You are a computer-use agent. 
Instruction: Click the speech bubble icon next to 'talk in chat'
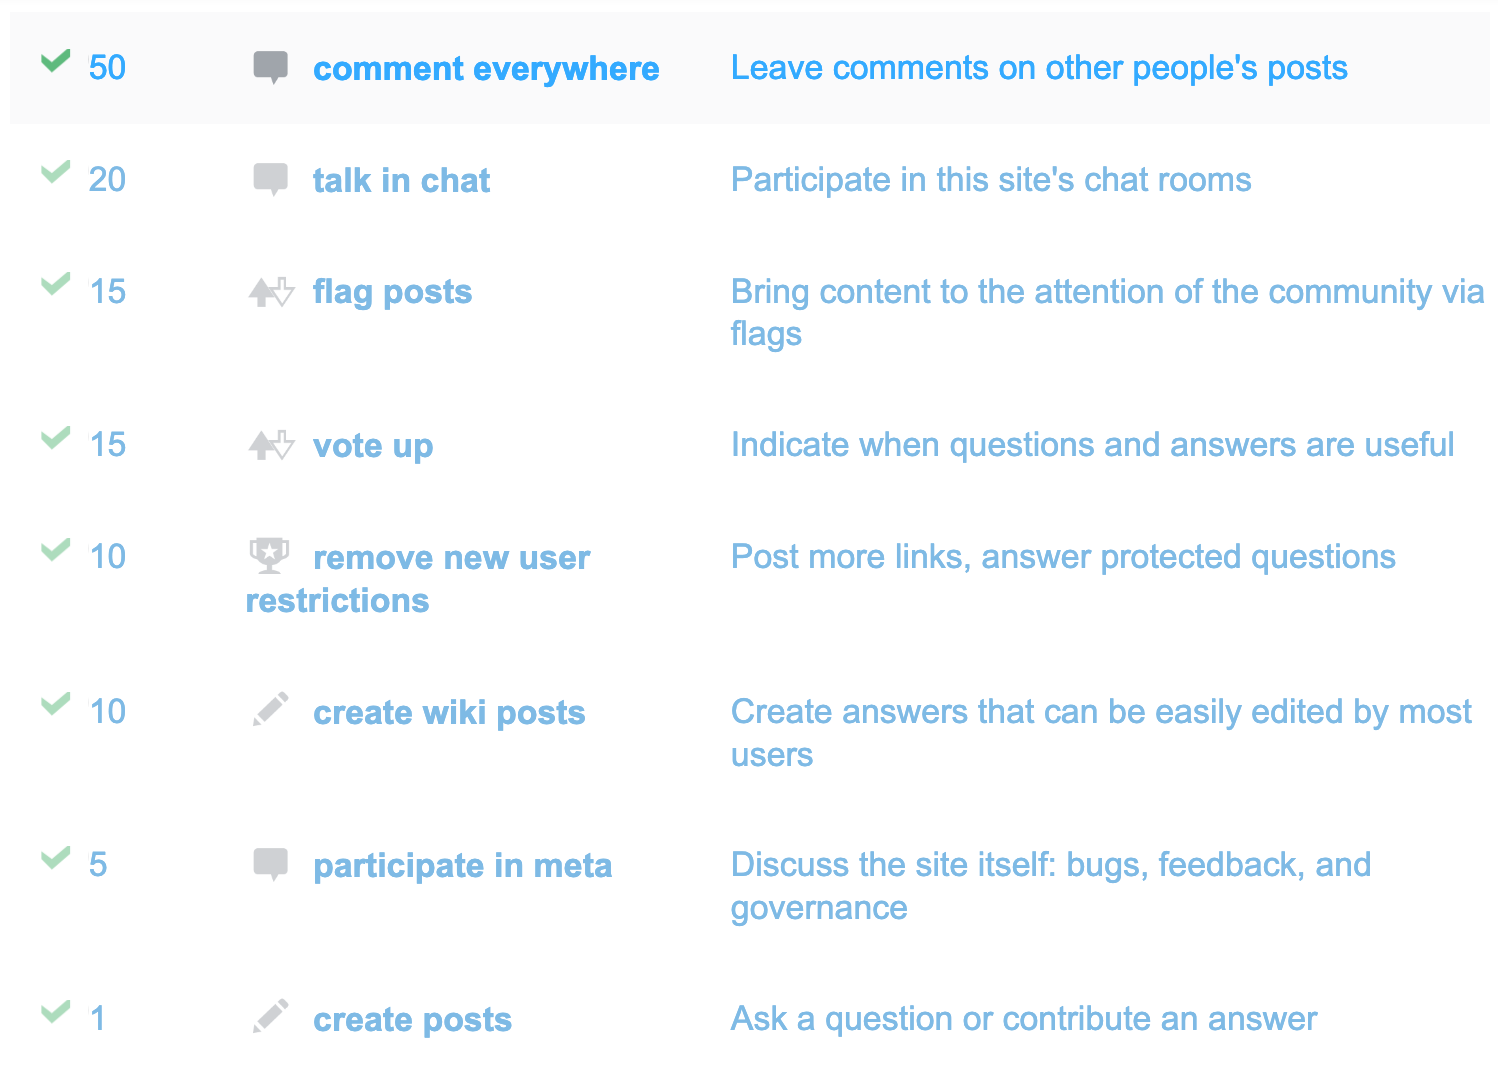click(270, 178)
